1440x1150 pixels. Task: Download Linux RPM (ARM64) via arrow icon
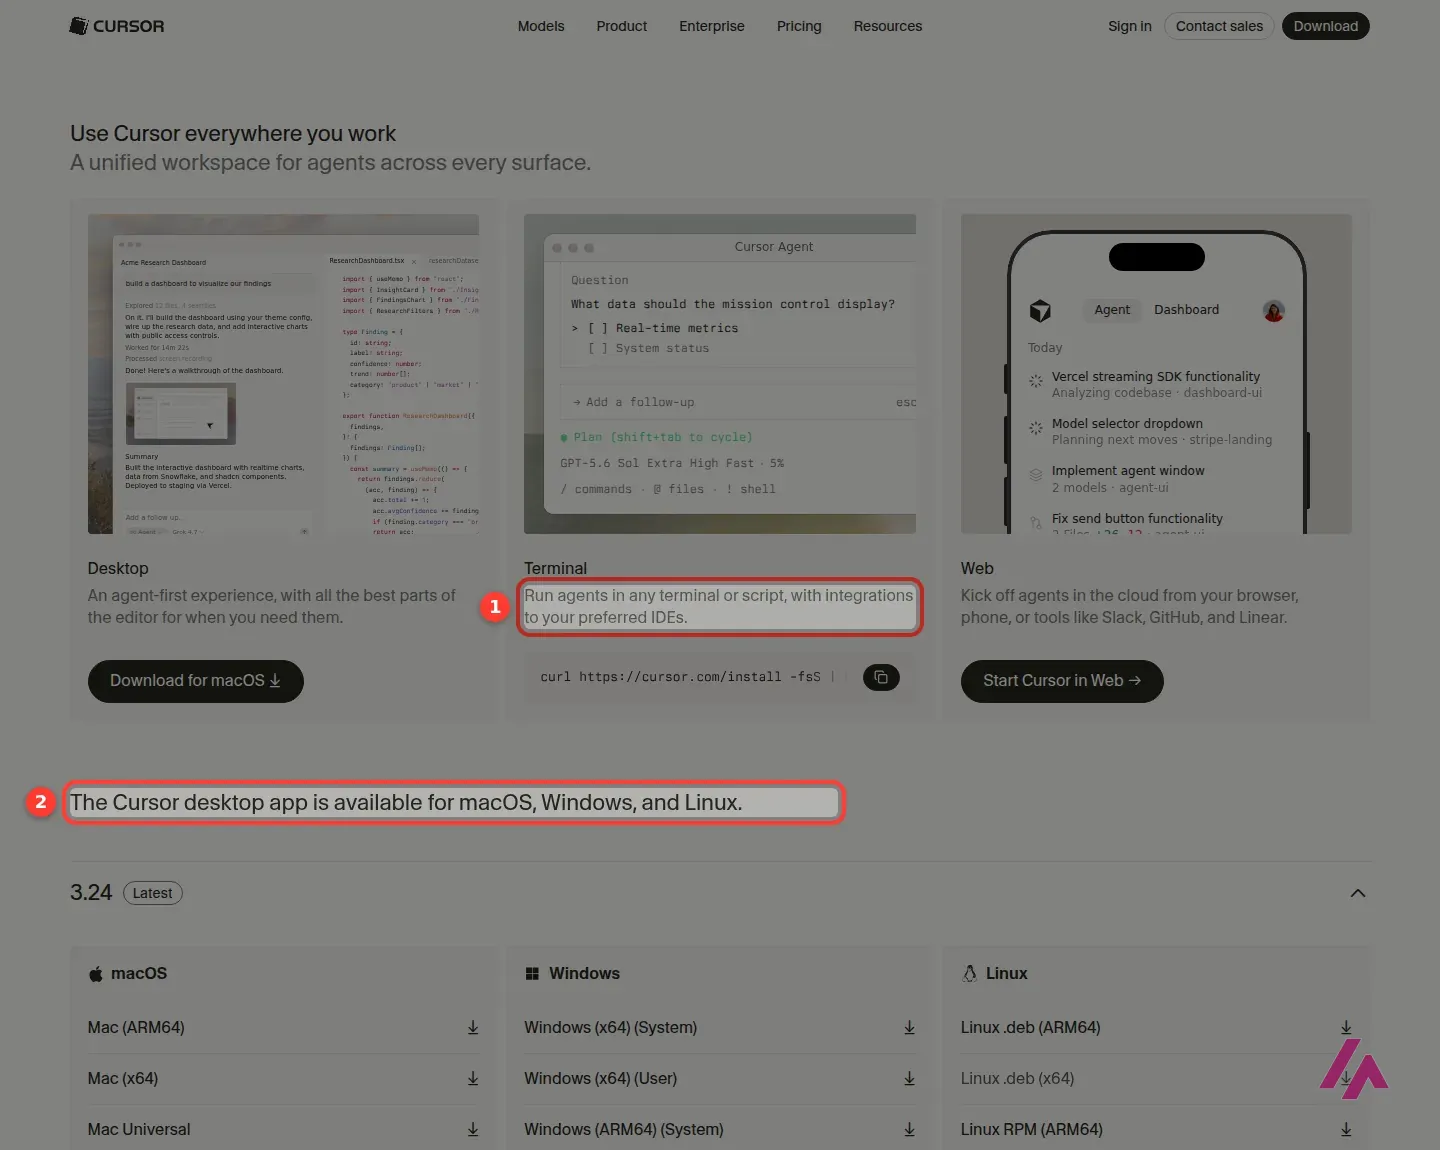pos(1346,1130)
